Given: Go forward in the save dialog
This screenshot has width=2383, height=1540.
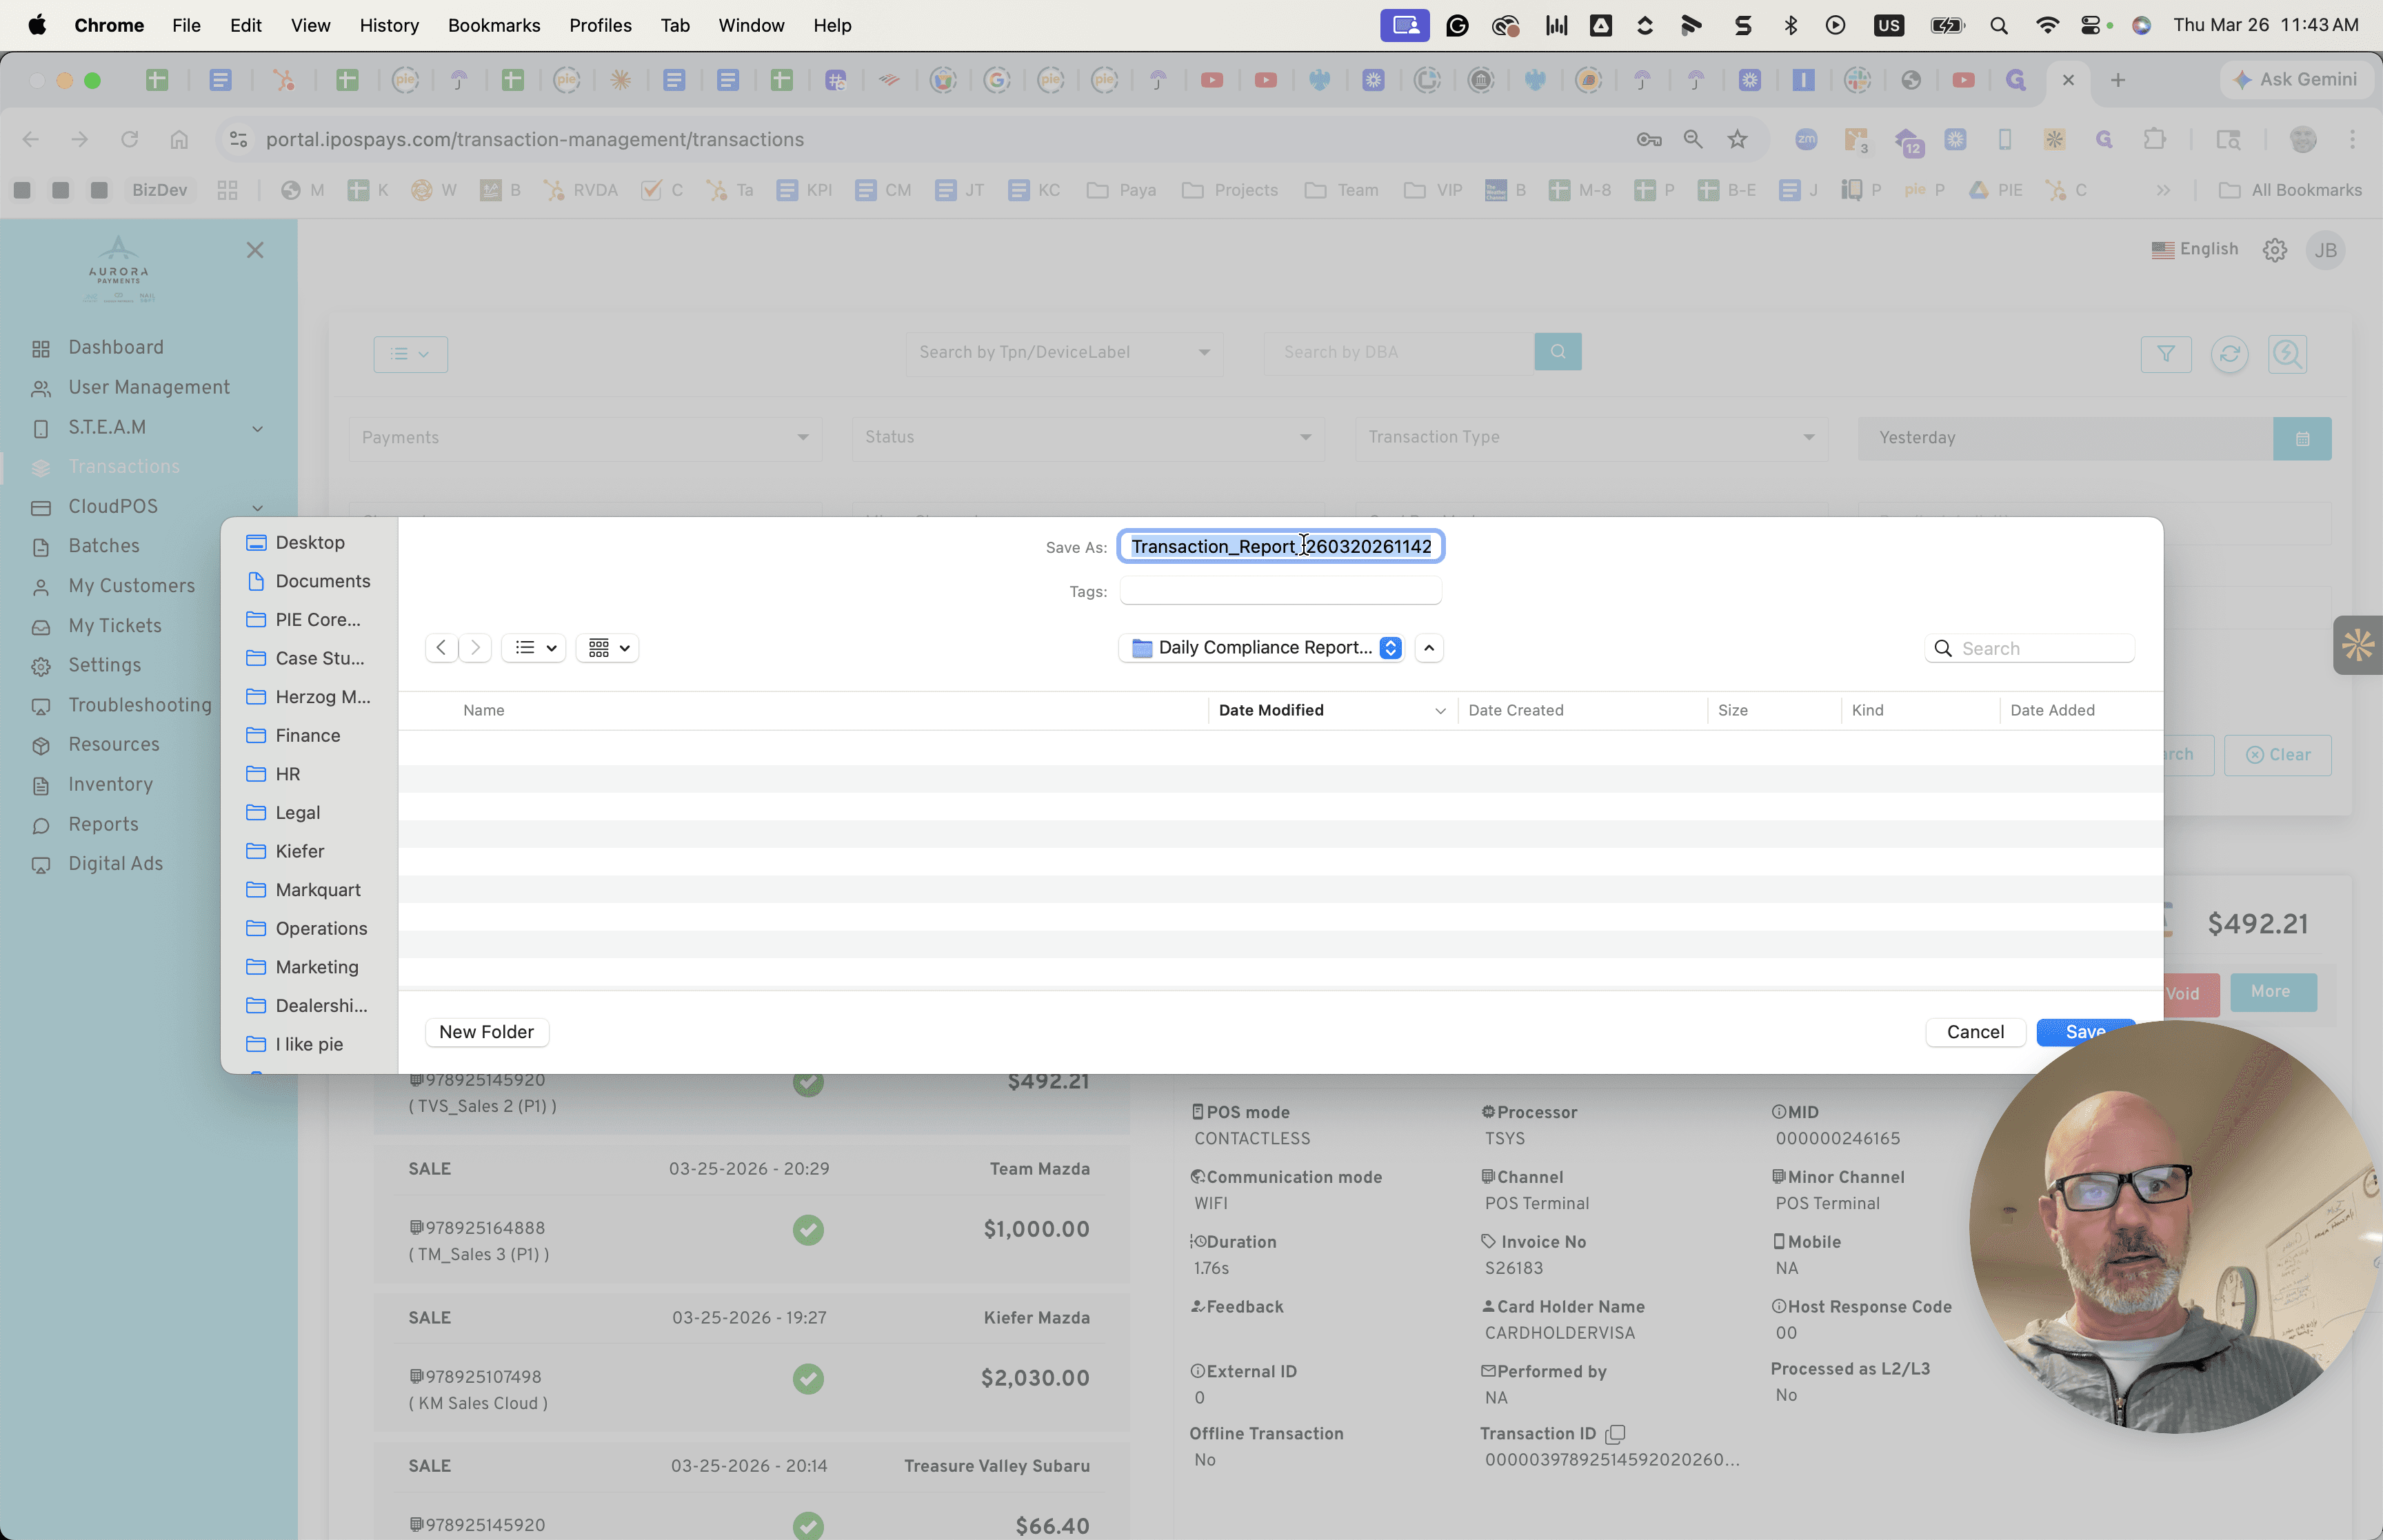Looking at the screenshot, I should click(x=475, y=648).
